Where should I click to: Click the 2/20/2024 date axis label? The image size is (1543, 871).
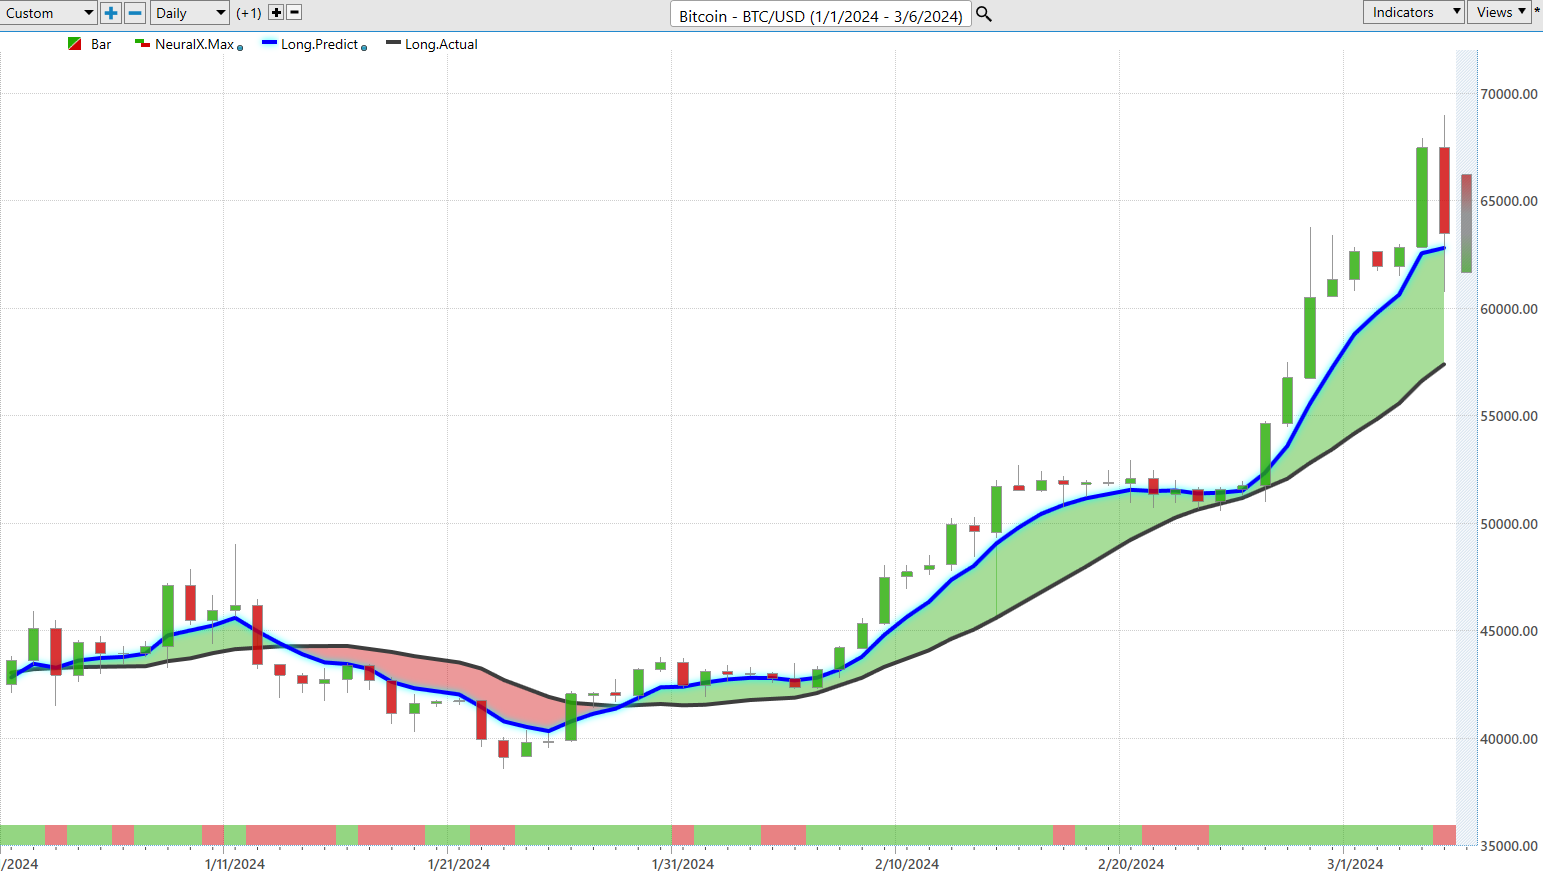1131,864
